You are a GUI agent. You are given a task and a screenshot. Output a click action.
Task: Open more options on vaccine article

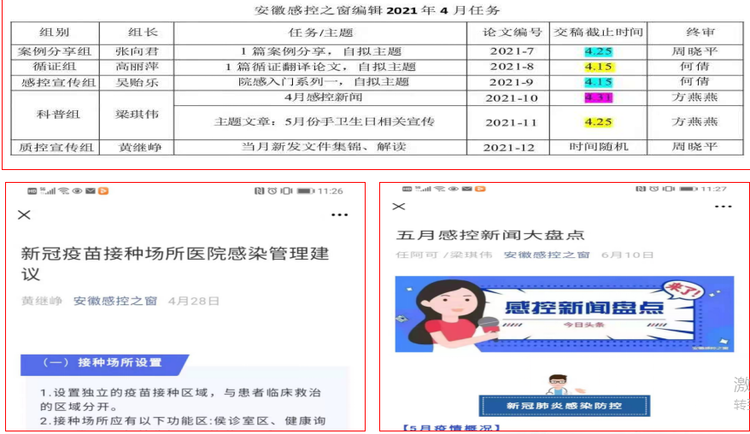pos(339,215)
